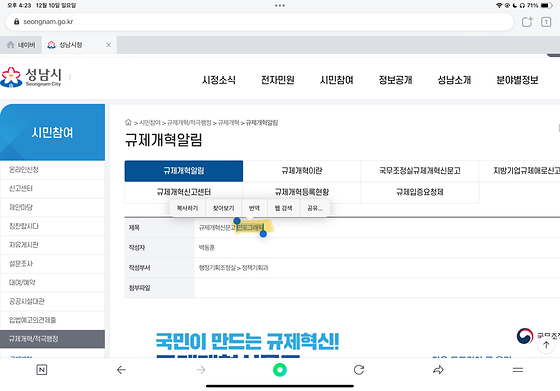Open the 시민참여 top menu
This screenshot has height=391, width=560.
tap(336, 80)
